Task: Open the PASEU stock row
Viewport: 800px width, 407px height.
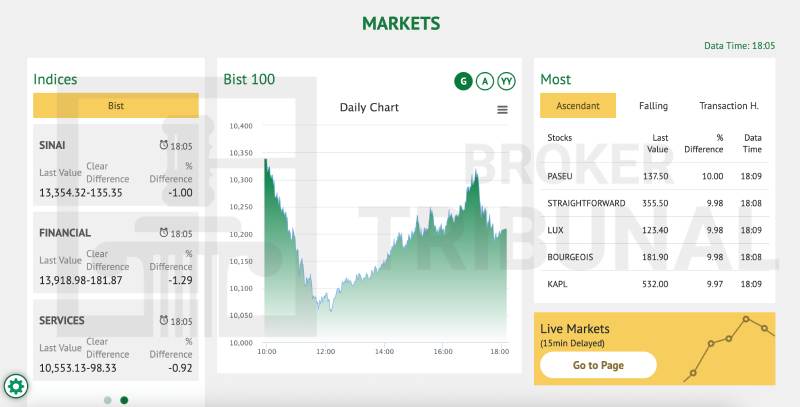Action: click(x=654, y=176)
